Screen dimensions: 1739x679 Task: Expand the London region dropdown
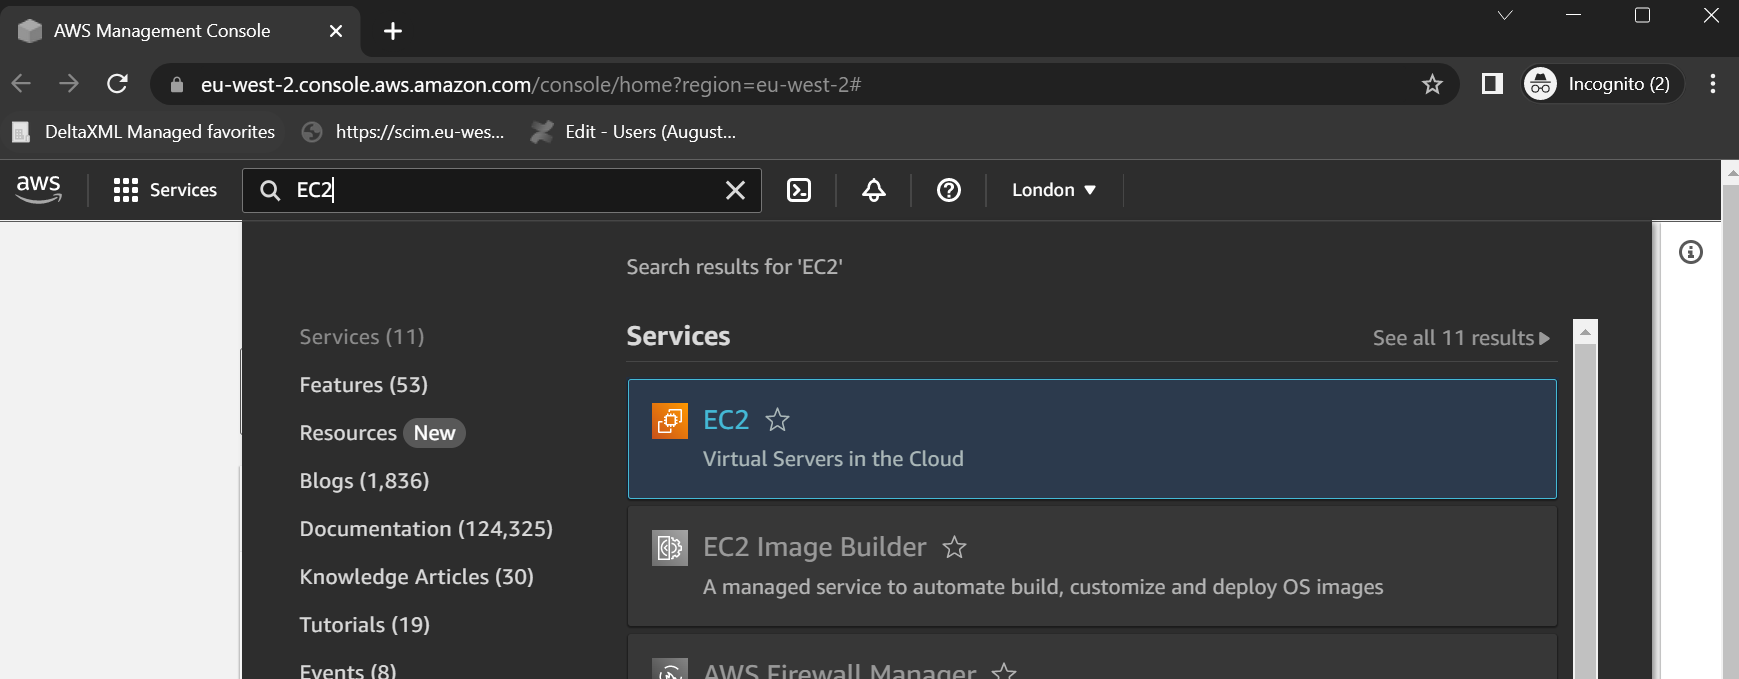coord(1053,190)
